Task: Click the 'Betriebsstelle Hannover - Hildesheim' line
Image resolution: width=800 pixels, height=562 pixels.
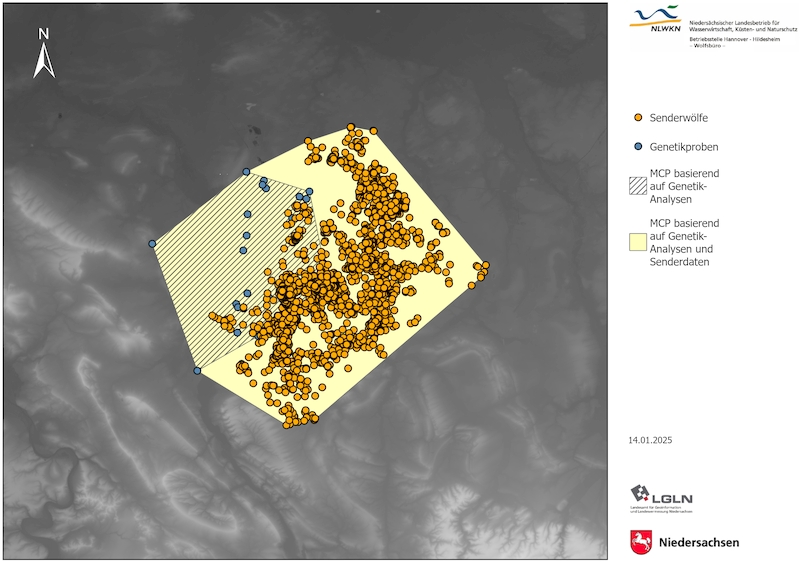Action: [737, 38]
